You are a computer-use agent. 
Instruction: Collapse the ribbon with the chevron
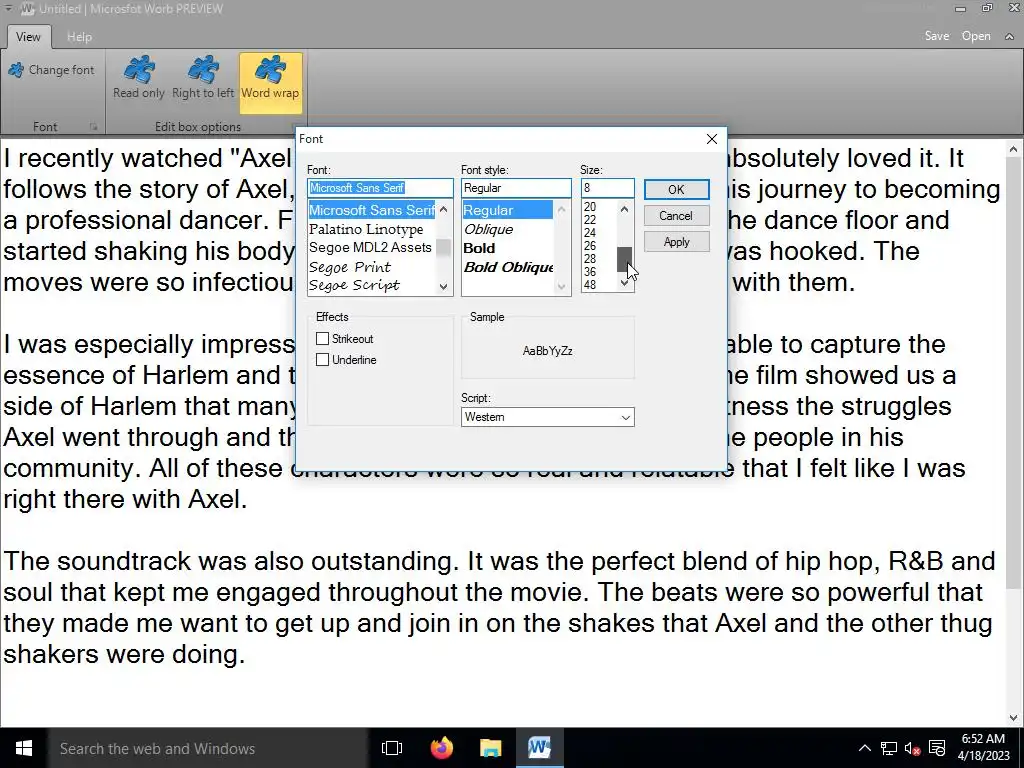pyautogui.click(x=1009, y=37)
